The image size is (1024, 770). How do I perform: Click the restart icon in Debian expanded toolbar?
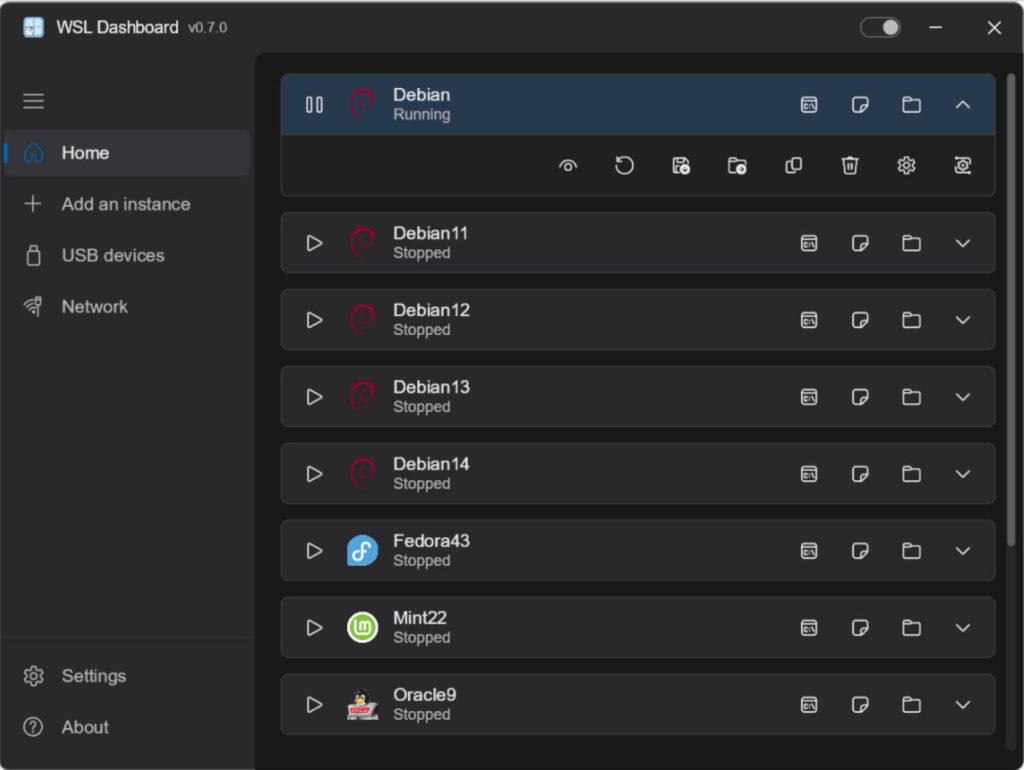tap(624, 165)
